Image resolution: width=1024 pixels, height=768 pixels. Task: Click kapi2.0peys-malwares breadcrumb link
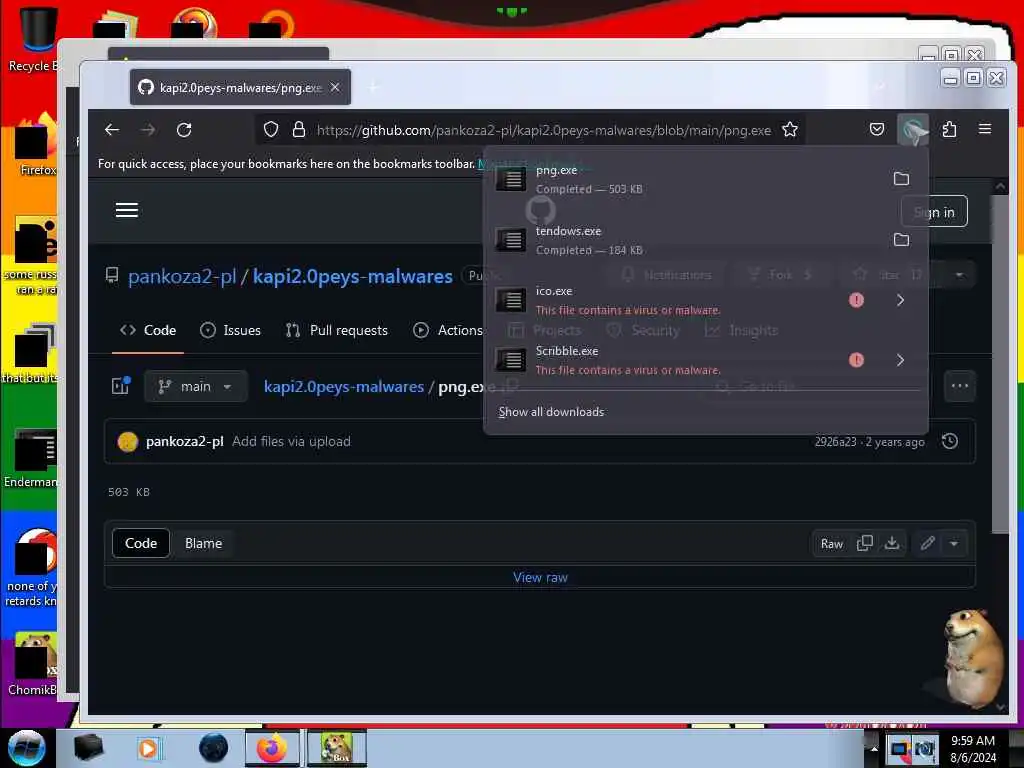pyautogui.click(x=344, y=387)
